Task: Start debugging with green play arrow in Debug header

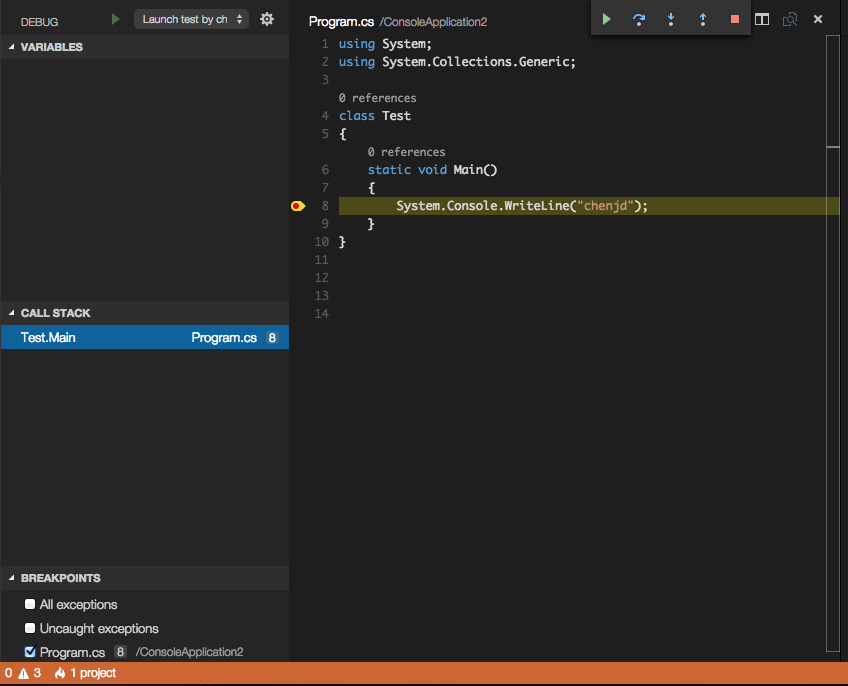Action: click(115, 19)
